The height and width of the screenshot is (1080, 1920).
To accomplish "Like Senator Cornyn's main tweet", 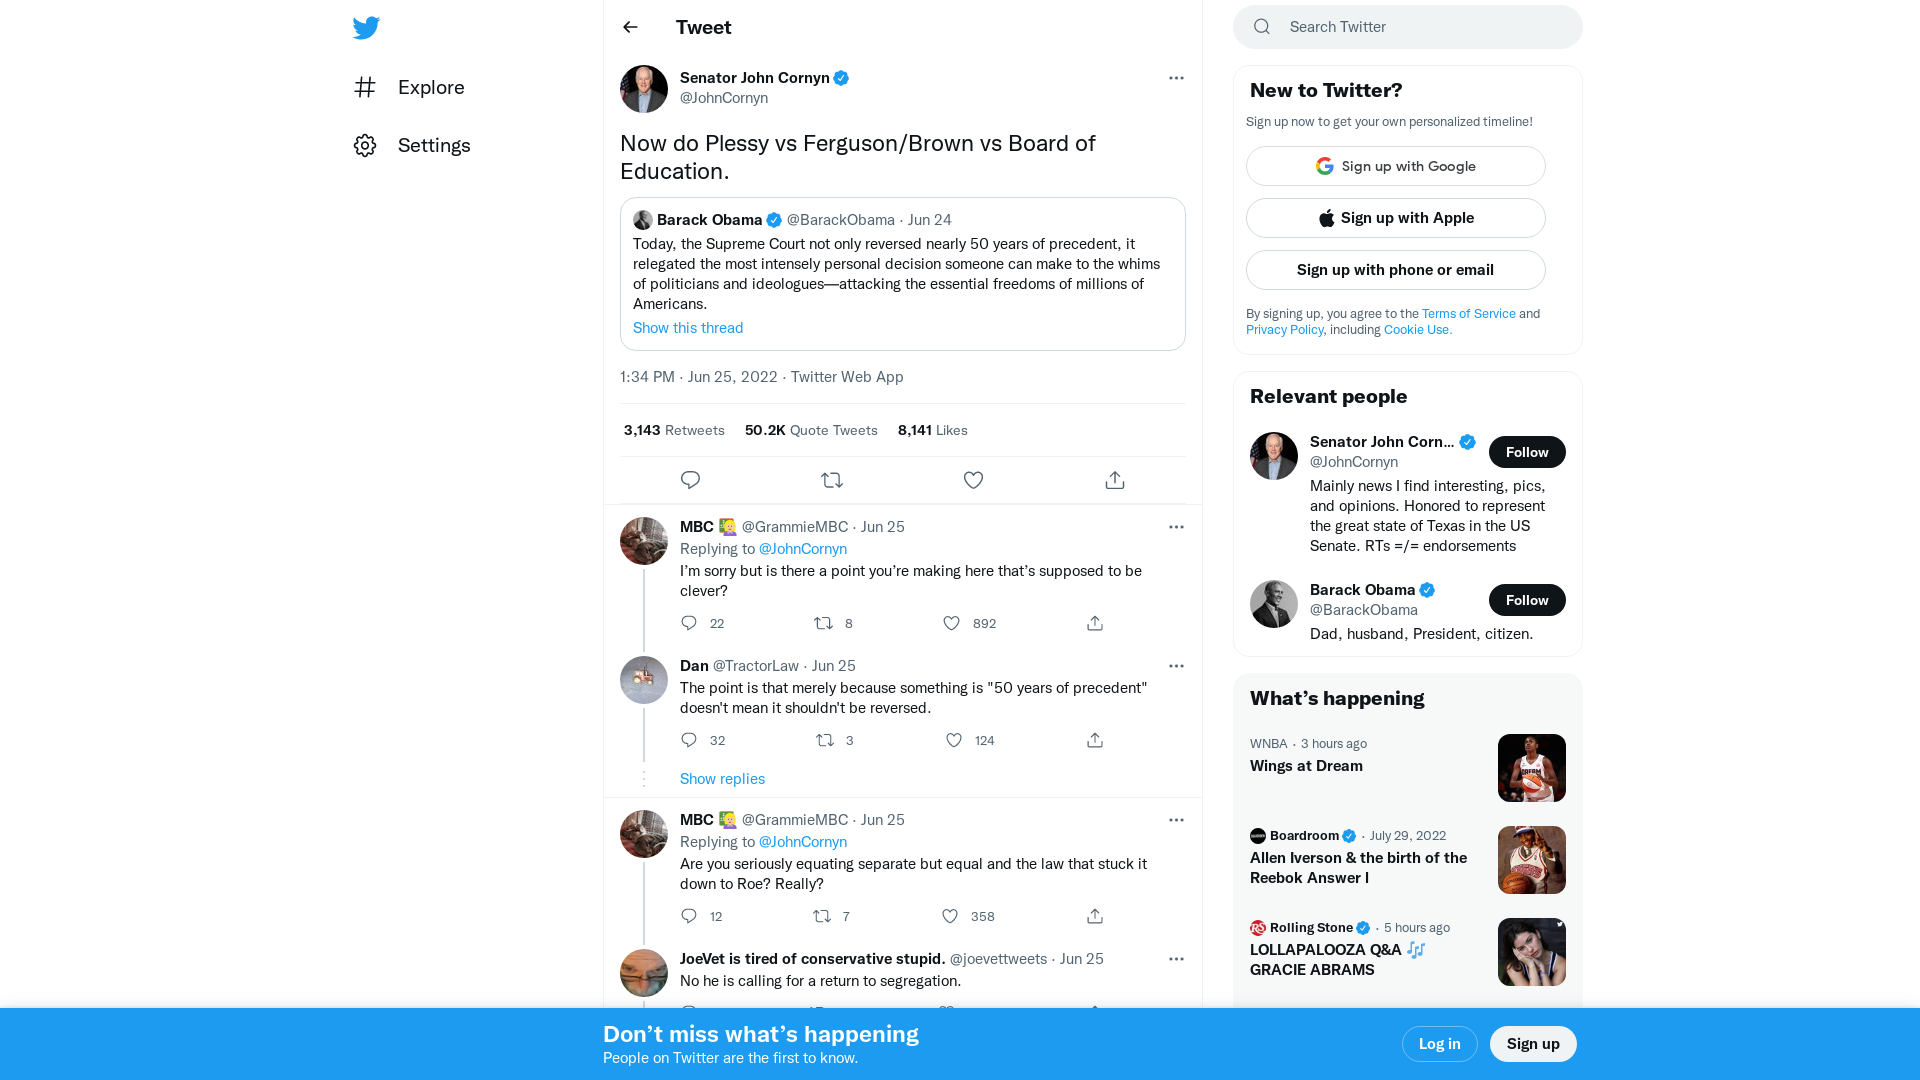I will click(973, 480).
